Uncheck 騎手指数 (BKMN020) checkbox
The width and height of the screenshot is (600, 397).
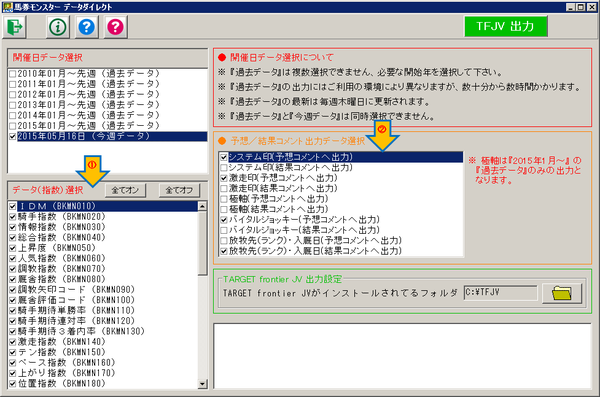coord(13,217)
